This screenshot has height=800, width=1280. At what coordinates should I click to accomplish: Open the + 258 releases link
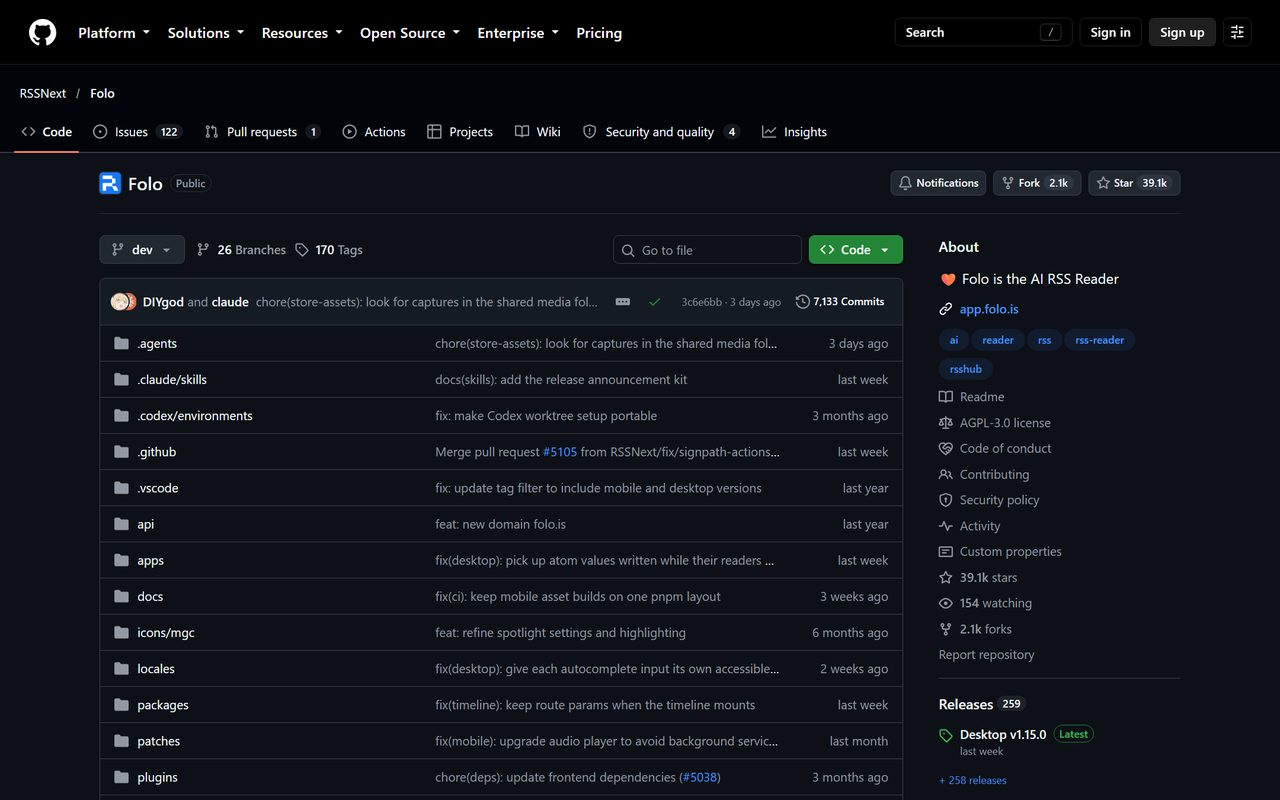click(973, 781)
